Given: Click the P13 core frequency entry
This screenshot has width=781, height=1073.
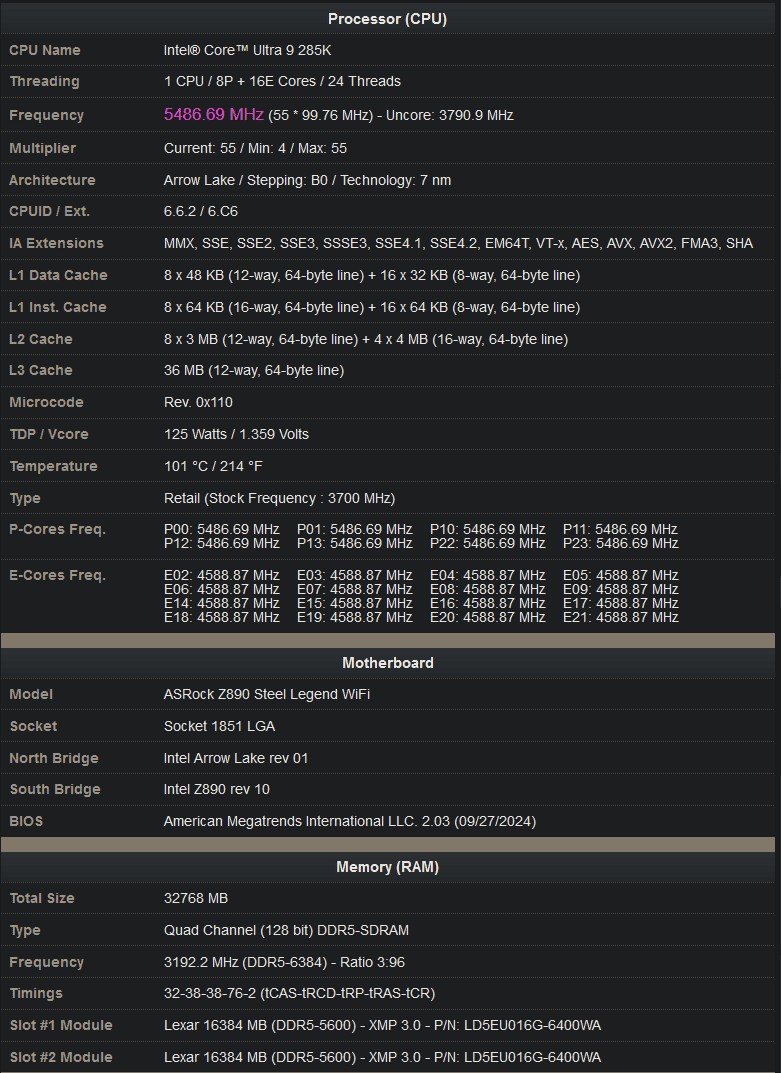Looking at the screenshot, I should (355, 543).
